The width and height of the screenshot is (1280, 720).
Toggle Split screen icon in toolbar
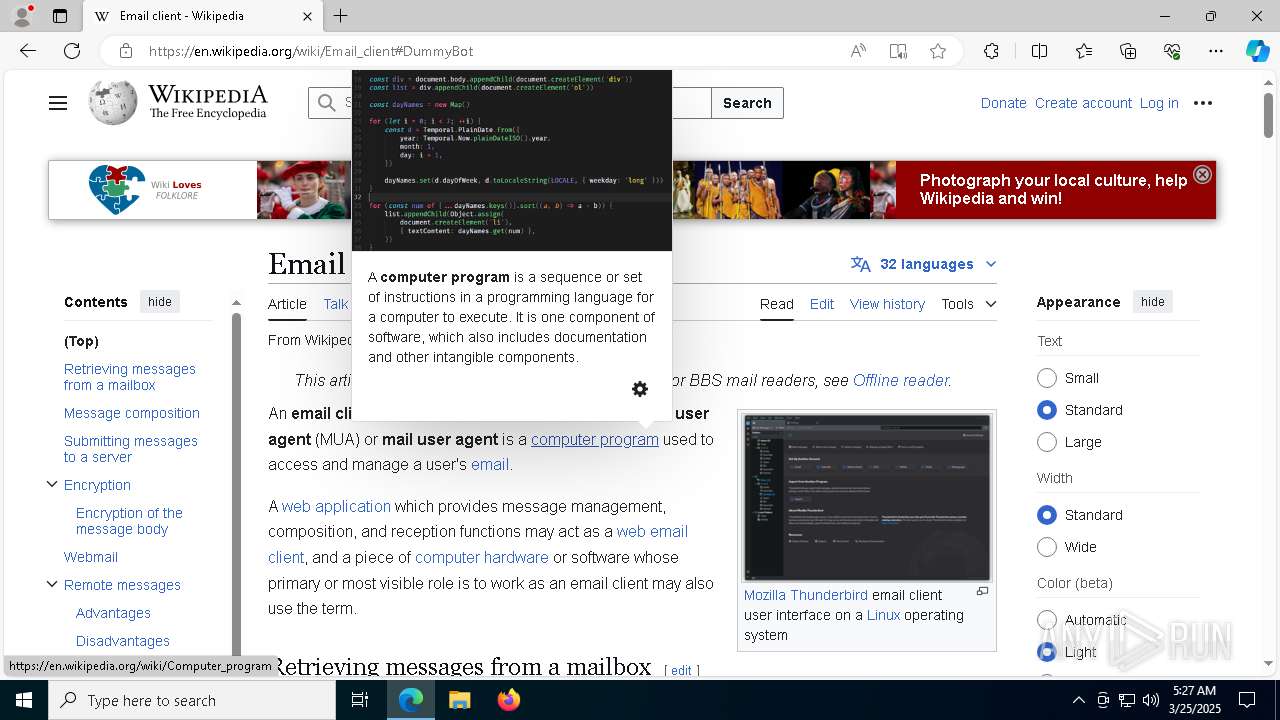point(1039,51)
